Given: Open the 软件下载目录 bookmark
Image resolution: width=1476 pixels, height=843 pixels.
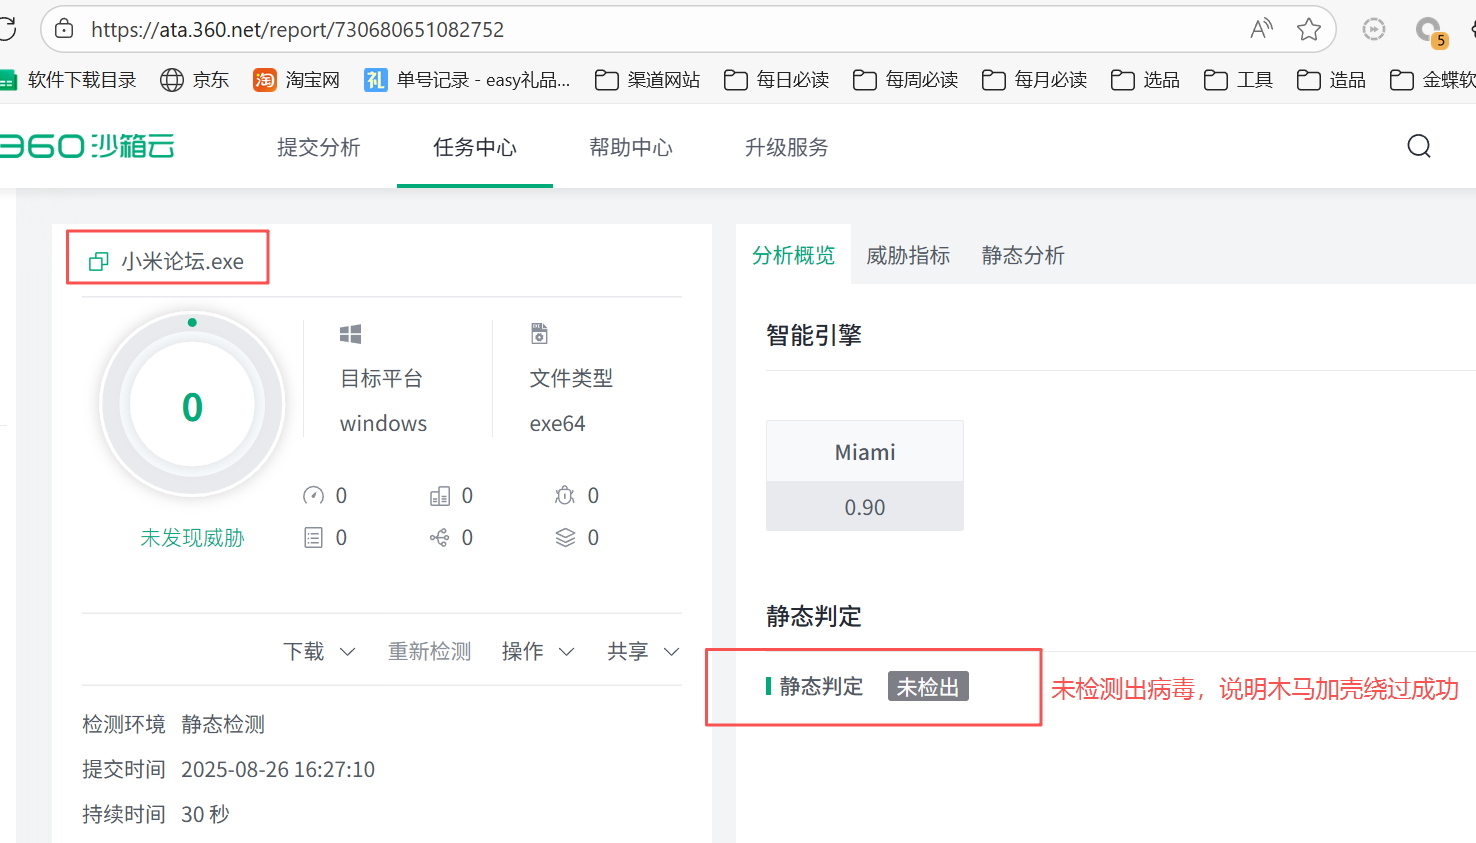Looking at the screenshot, I should 68,80.
